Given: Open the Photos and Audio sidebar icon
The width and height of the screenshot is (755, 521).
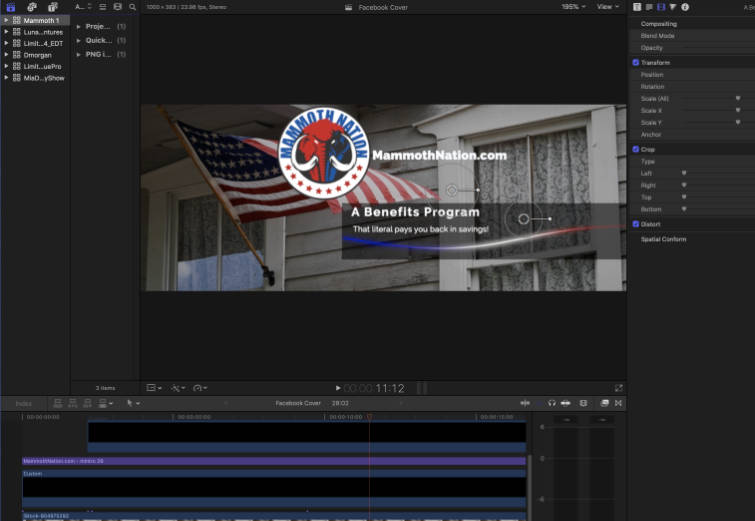Looking at the screenshot, I should click(32, 7).
